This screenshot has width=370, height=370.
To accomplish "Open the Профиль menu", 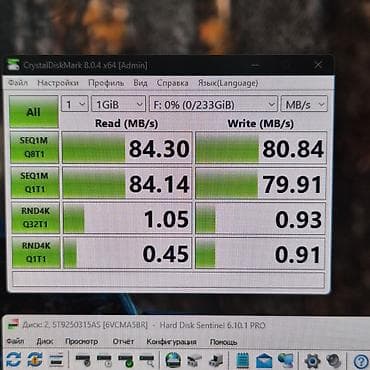I will click(106, 83).
